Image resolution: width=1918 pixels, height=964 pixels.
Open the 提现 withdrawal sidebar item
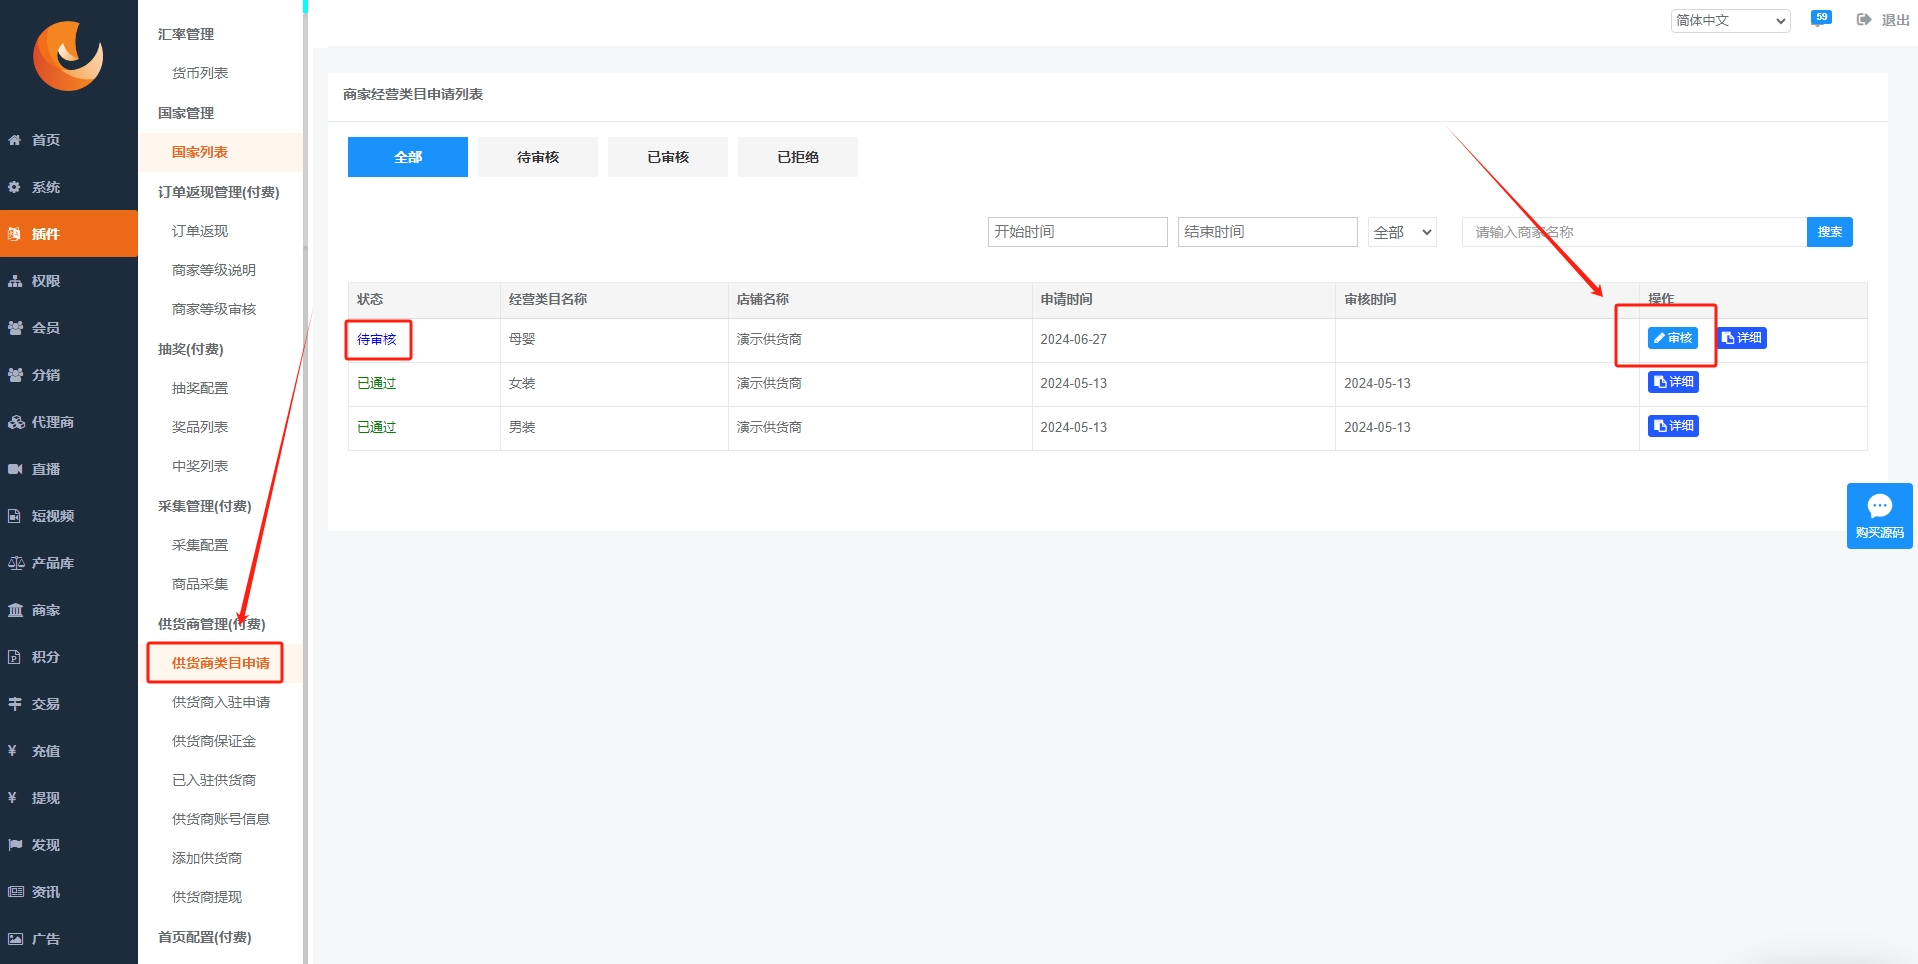click(69, 798)
